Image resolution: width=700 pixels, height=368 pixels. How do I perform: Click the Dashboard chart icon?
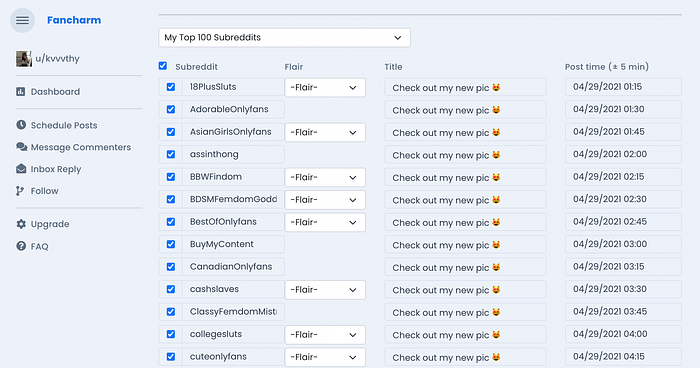(x=21, y=92)
